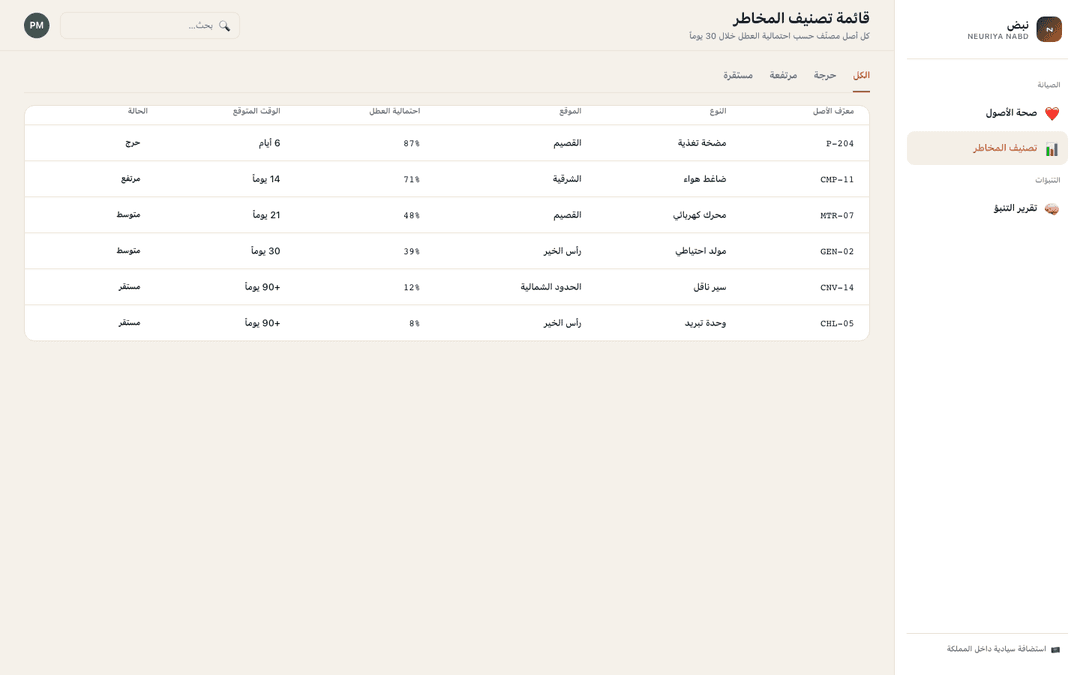This screenshot has height=675, width=1080.
Task: Click the 14 يوماً expected time cell
Action: 267,179
